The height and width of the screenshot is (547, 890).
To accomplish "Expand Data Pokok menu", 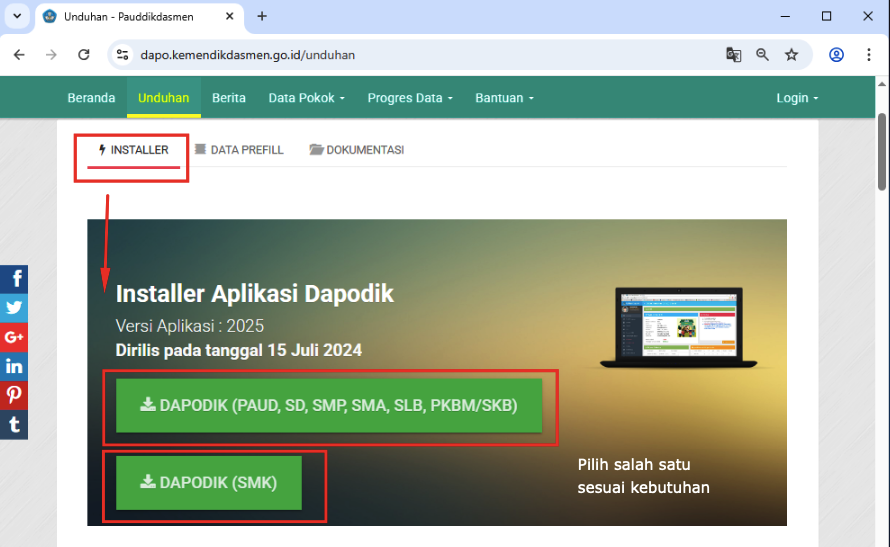I will (307, 98).
